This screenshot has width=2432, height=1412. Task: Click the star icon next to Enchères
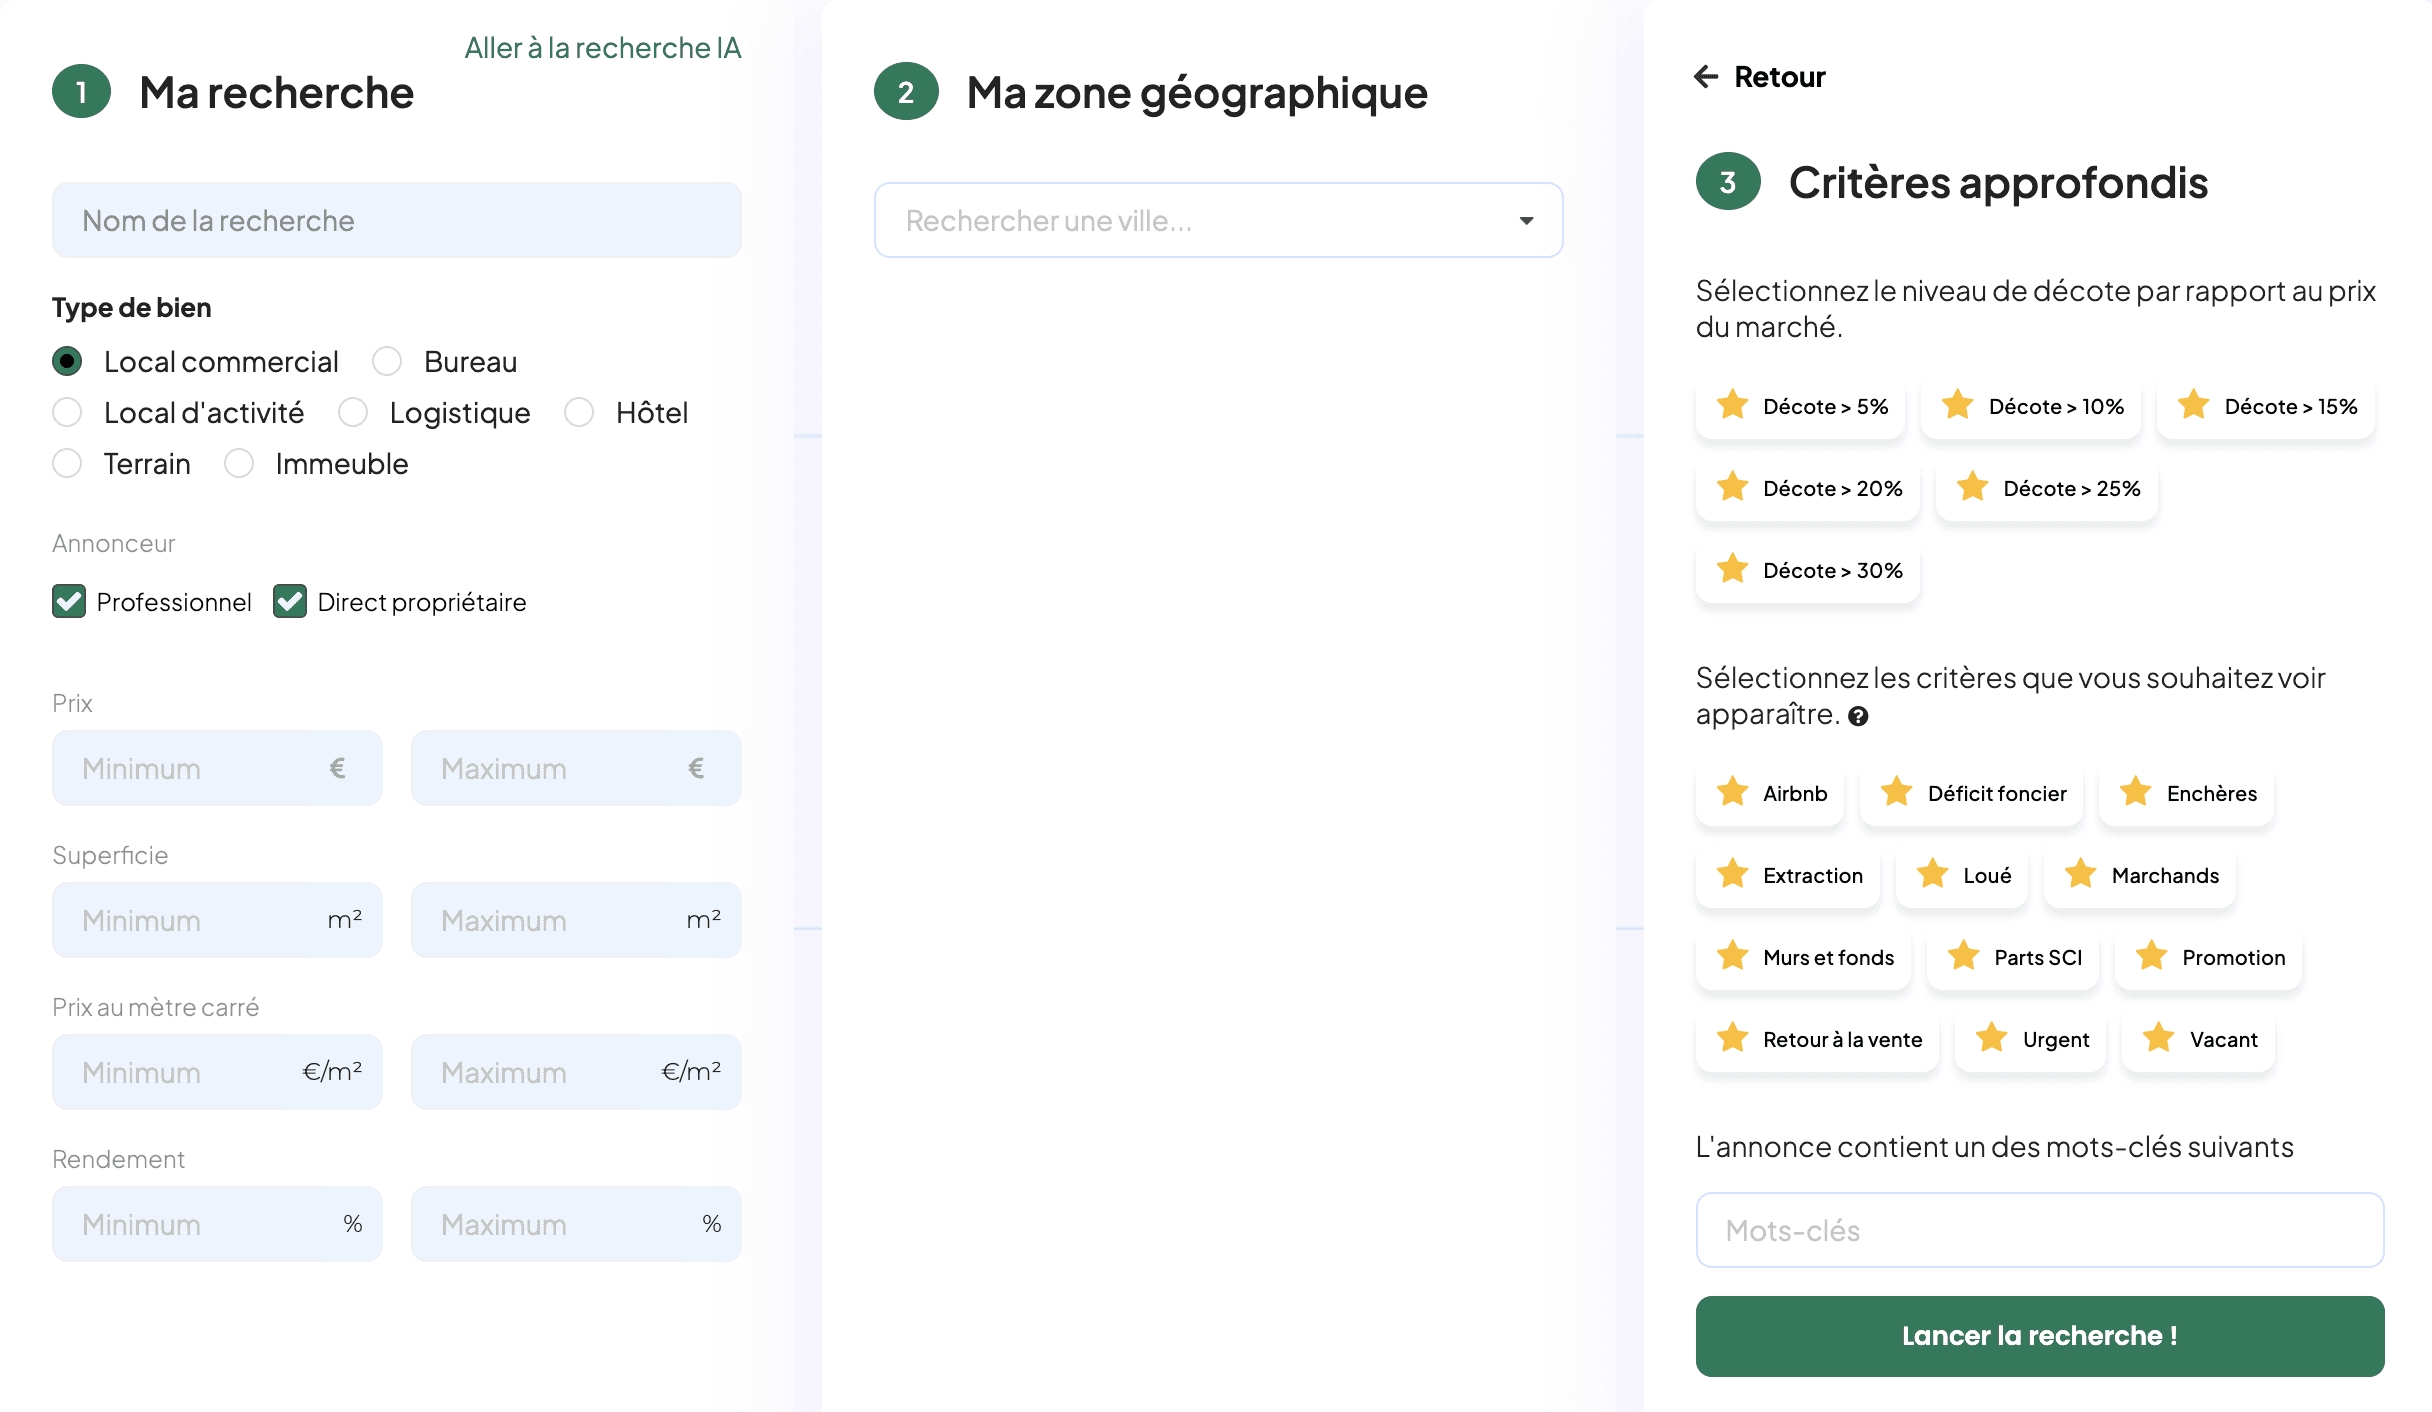click(x=2135, y=792)
